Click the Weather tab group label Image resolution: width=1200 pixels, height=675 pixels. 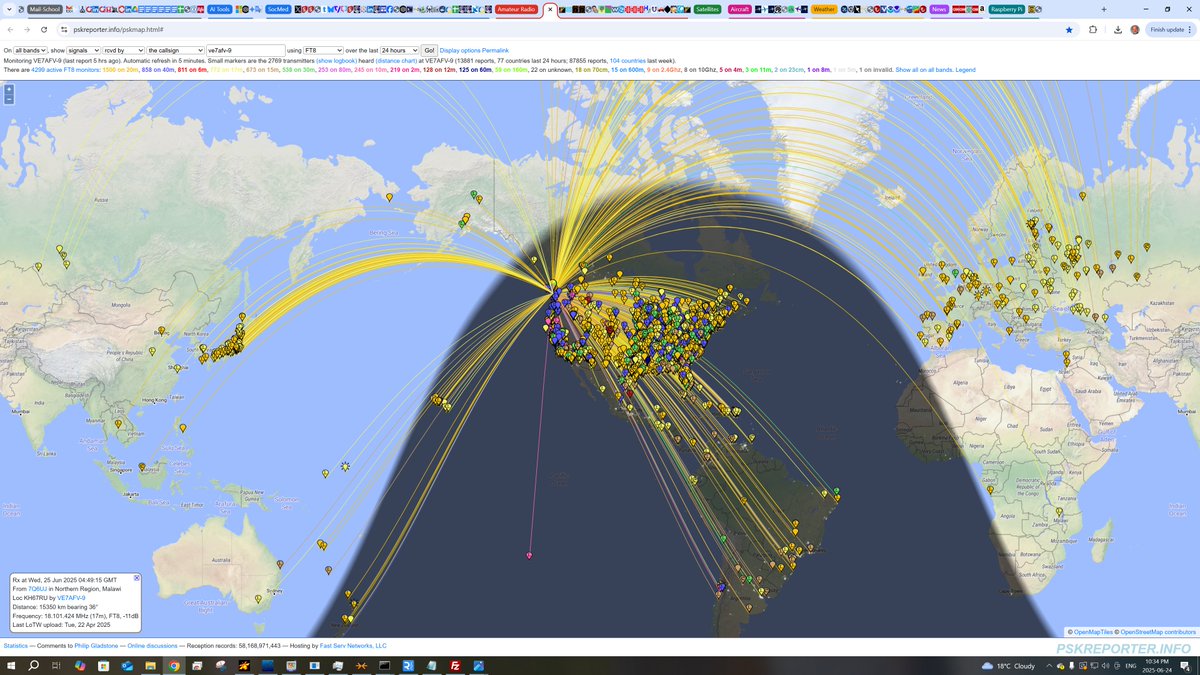(x=824, y=9)
